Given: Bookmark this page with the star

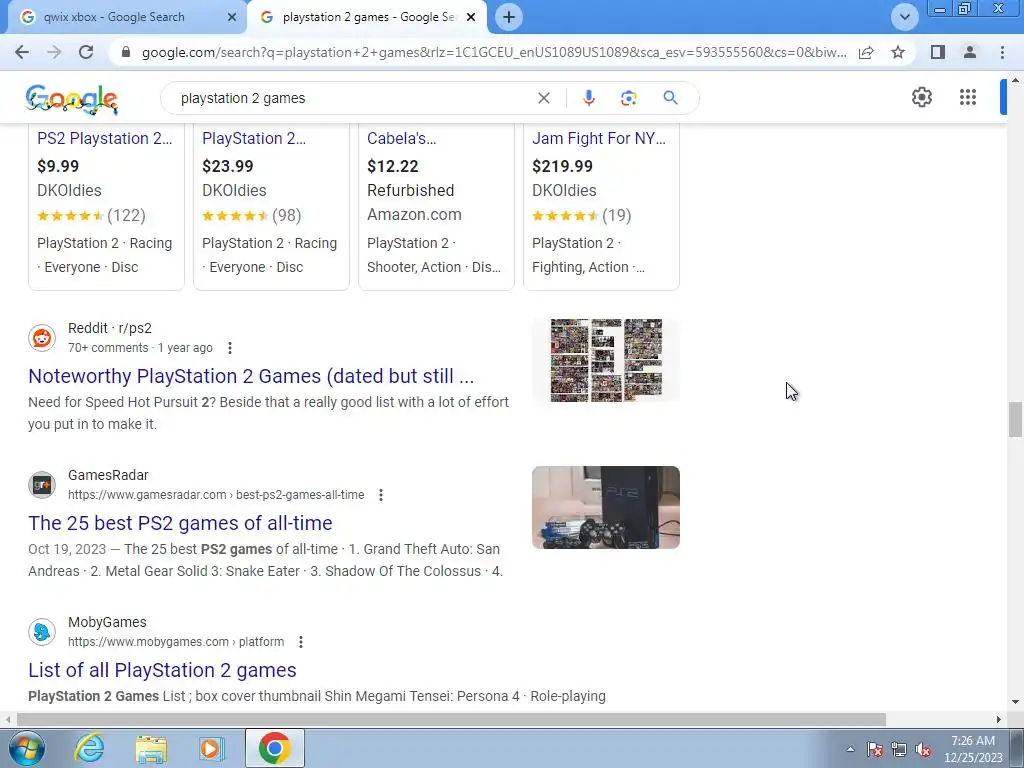Looking at the screenshot, I should (898, 52).
